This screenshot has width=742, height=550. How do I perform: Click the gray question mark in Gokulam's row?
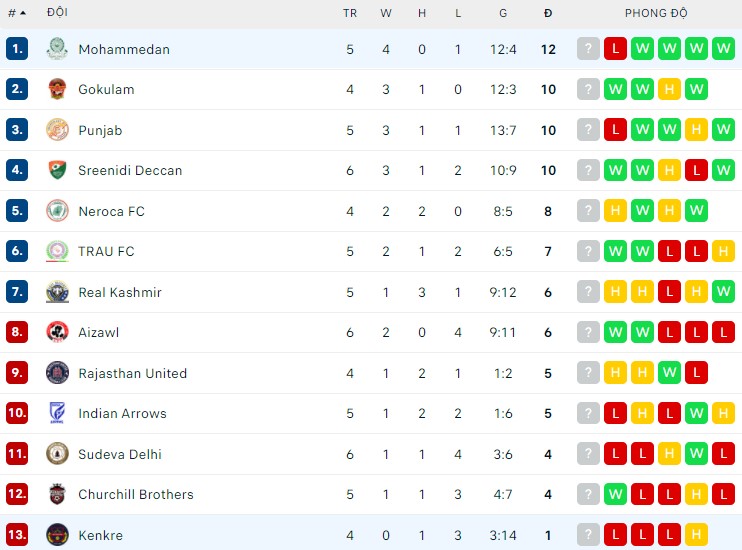(x=588, y=89)
